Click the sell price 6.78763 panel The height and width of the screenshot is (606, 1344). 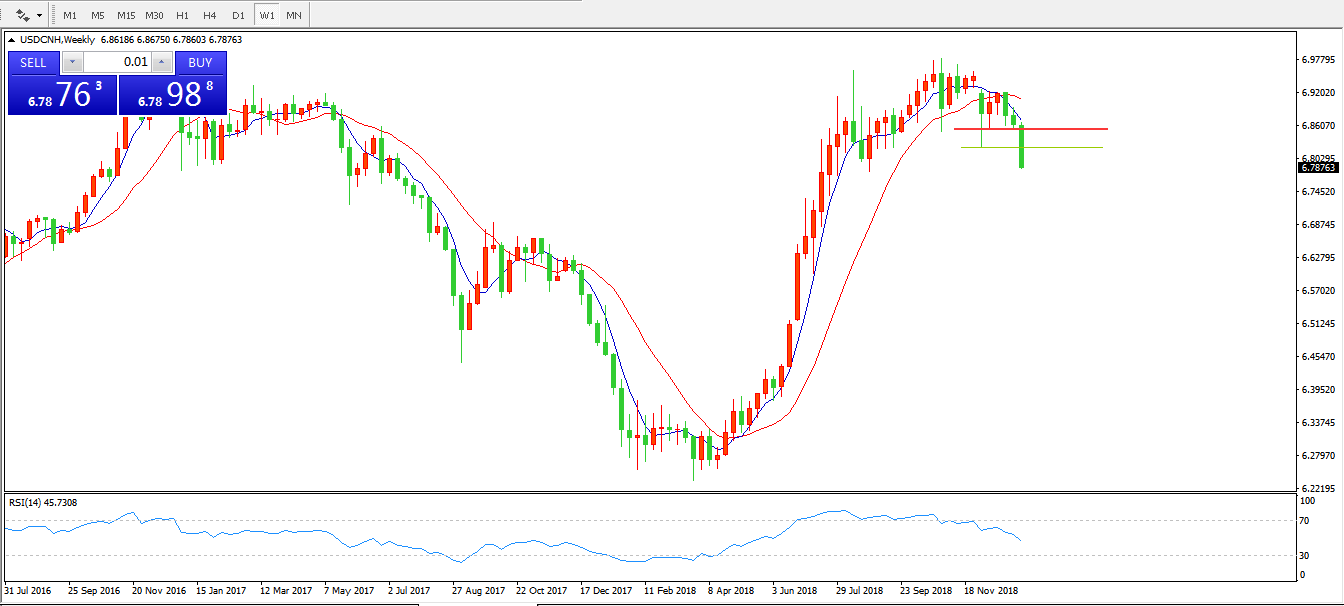(x=62, y=95)
